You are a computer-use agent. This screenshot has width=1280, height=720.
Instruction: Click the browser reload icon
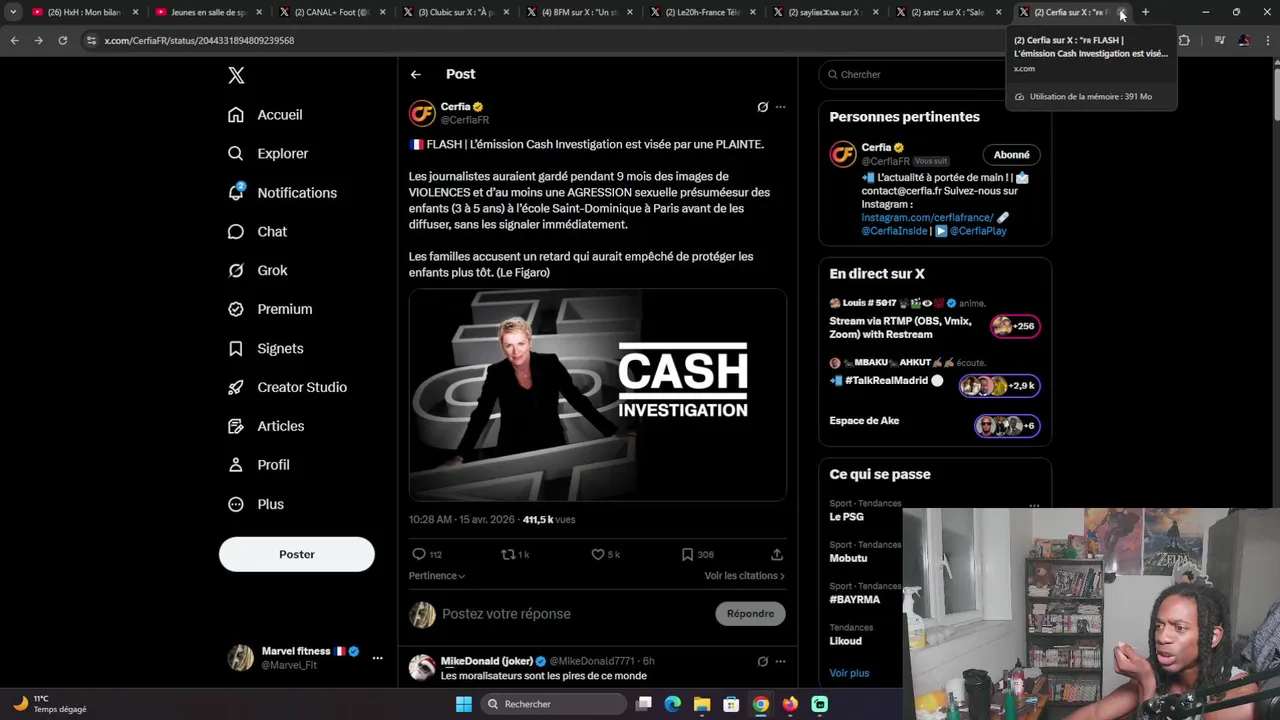pyautogui.click(x=62, y=41)
